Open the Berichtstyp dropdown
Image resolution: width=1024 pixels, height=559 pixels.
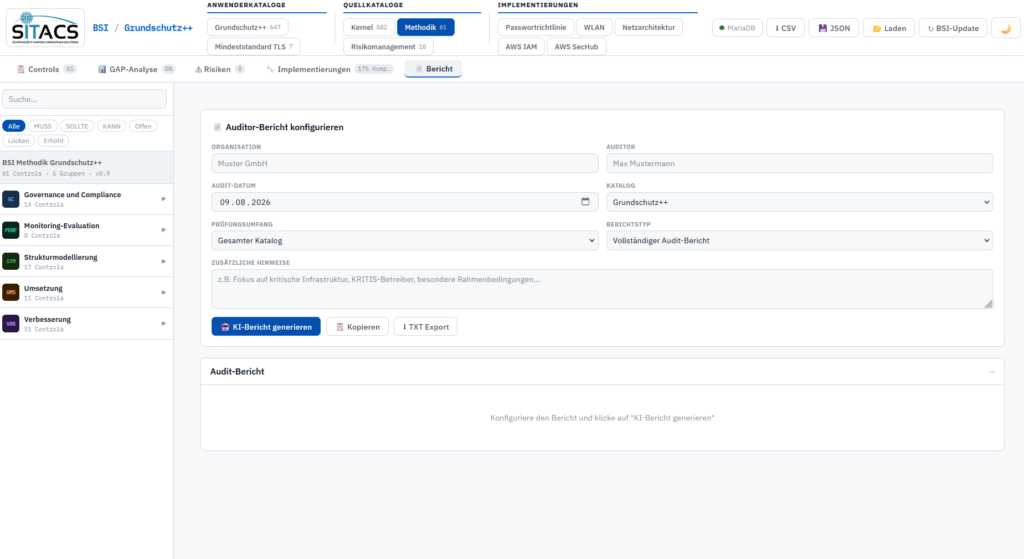click(x=799, y=240)
